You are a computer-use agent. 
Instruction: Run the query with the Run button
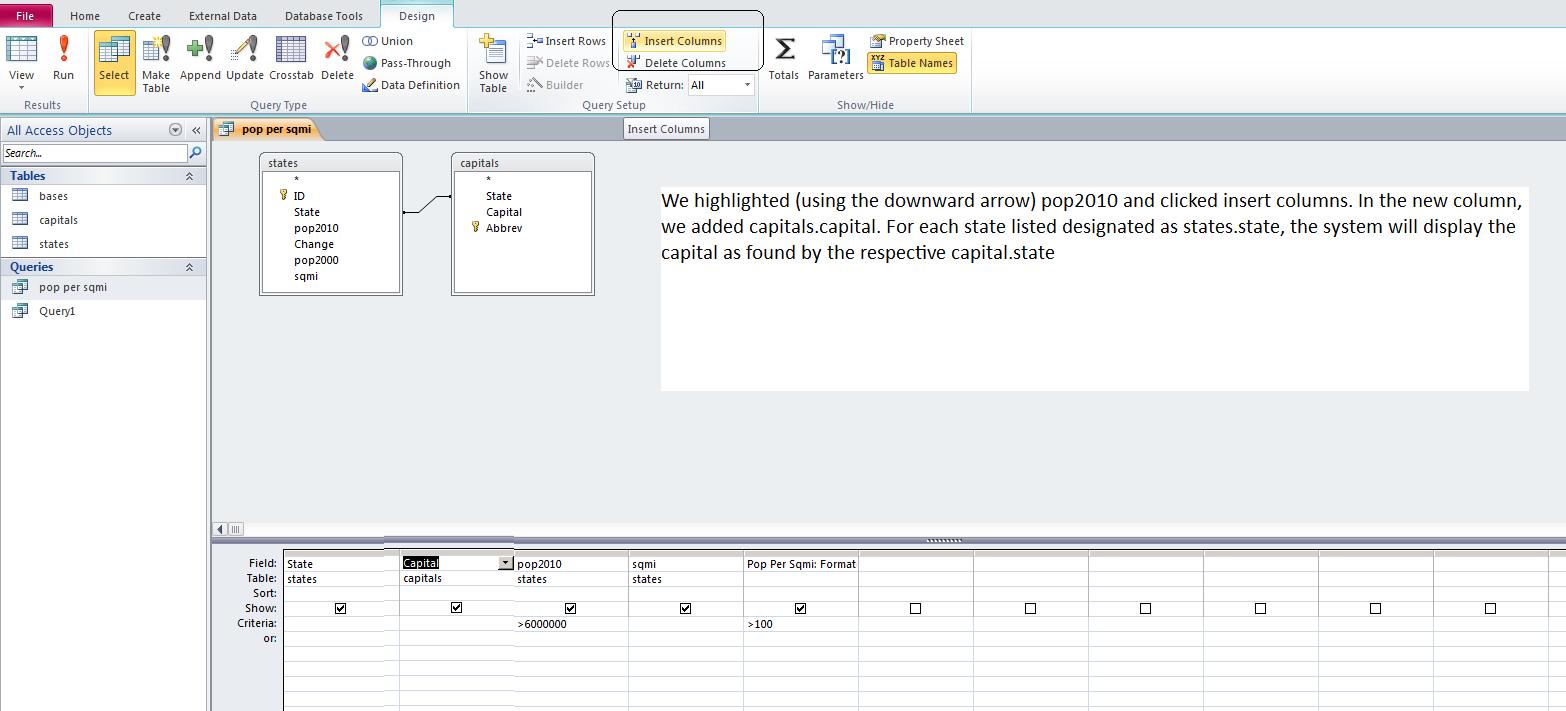pyautogui.click(x=63, y=60)
